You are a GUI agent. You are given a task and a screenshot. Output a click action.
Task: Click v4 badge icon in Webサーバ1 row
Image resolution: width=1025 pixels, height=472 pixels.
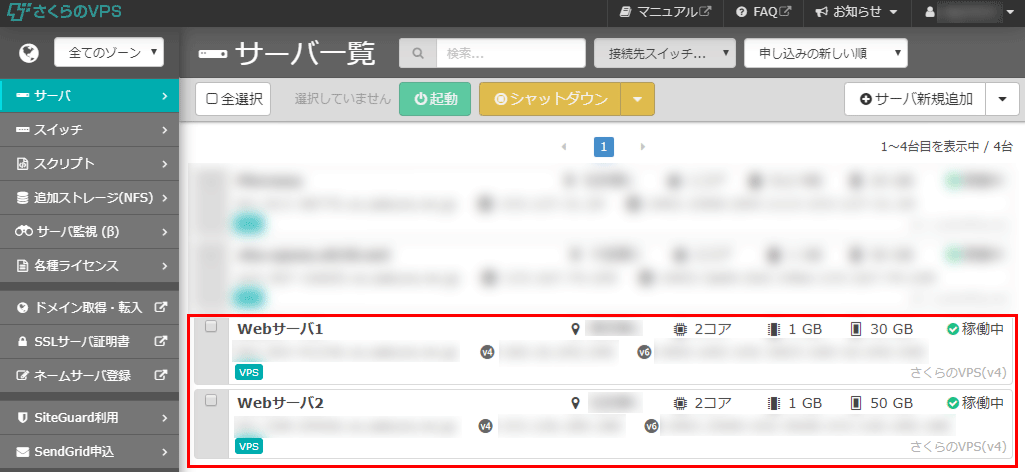(x=487, y=354)
